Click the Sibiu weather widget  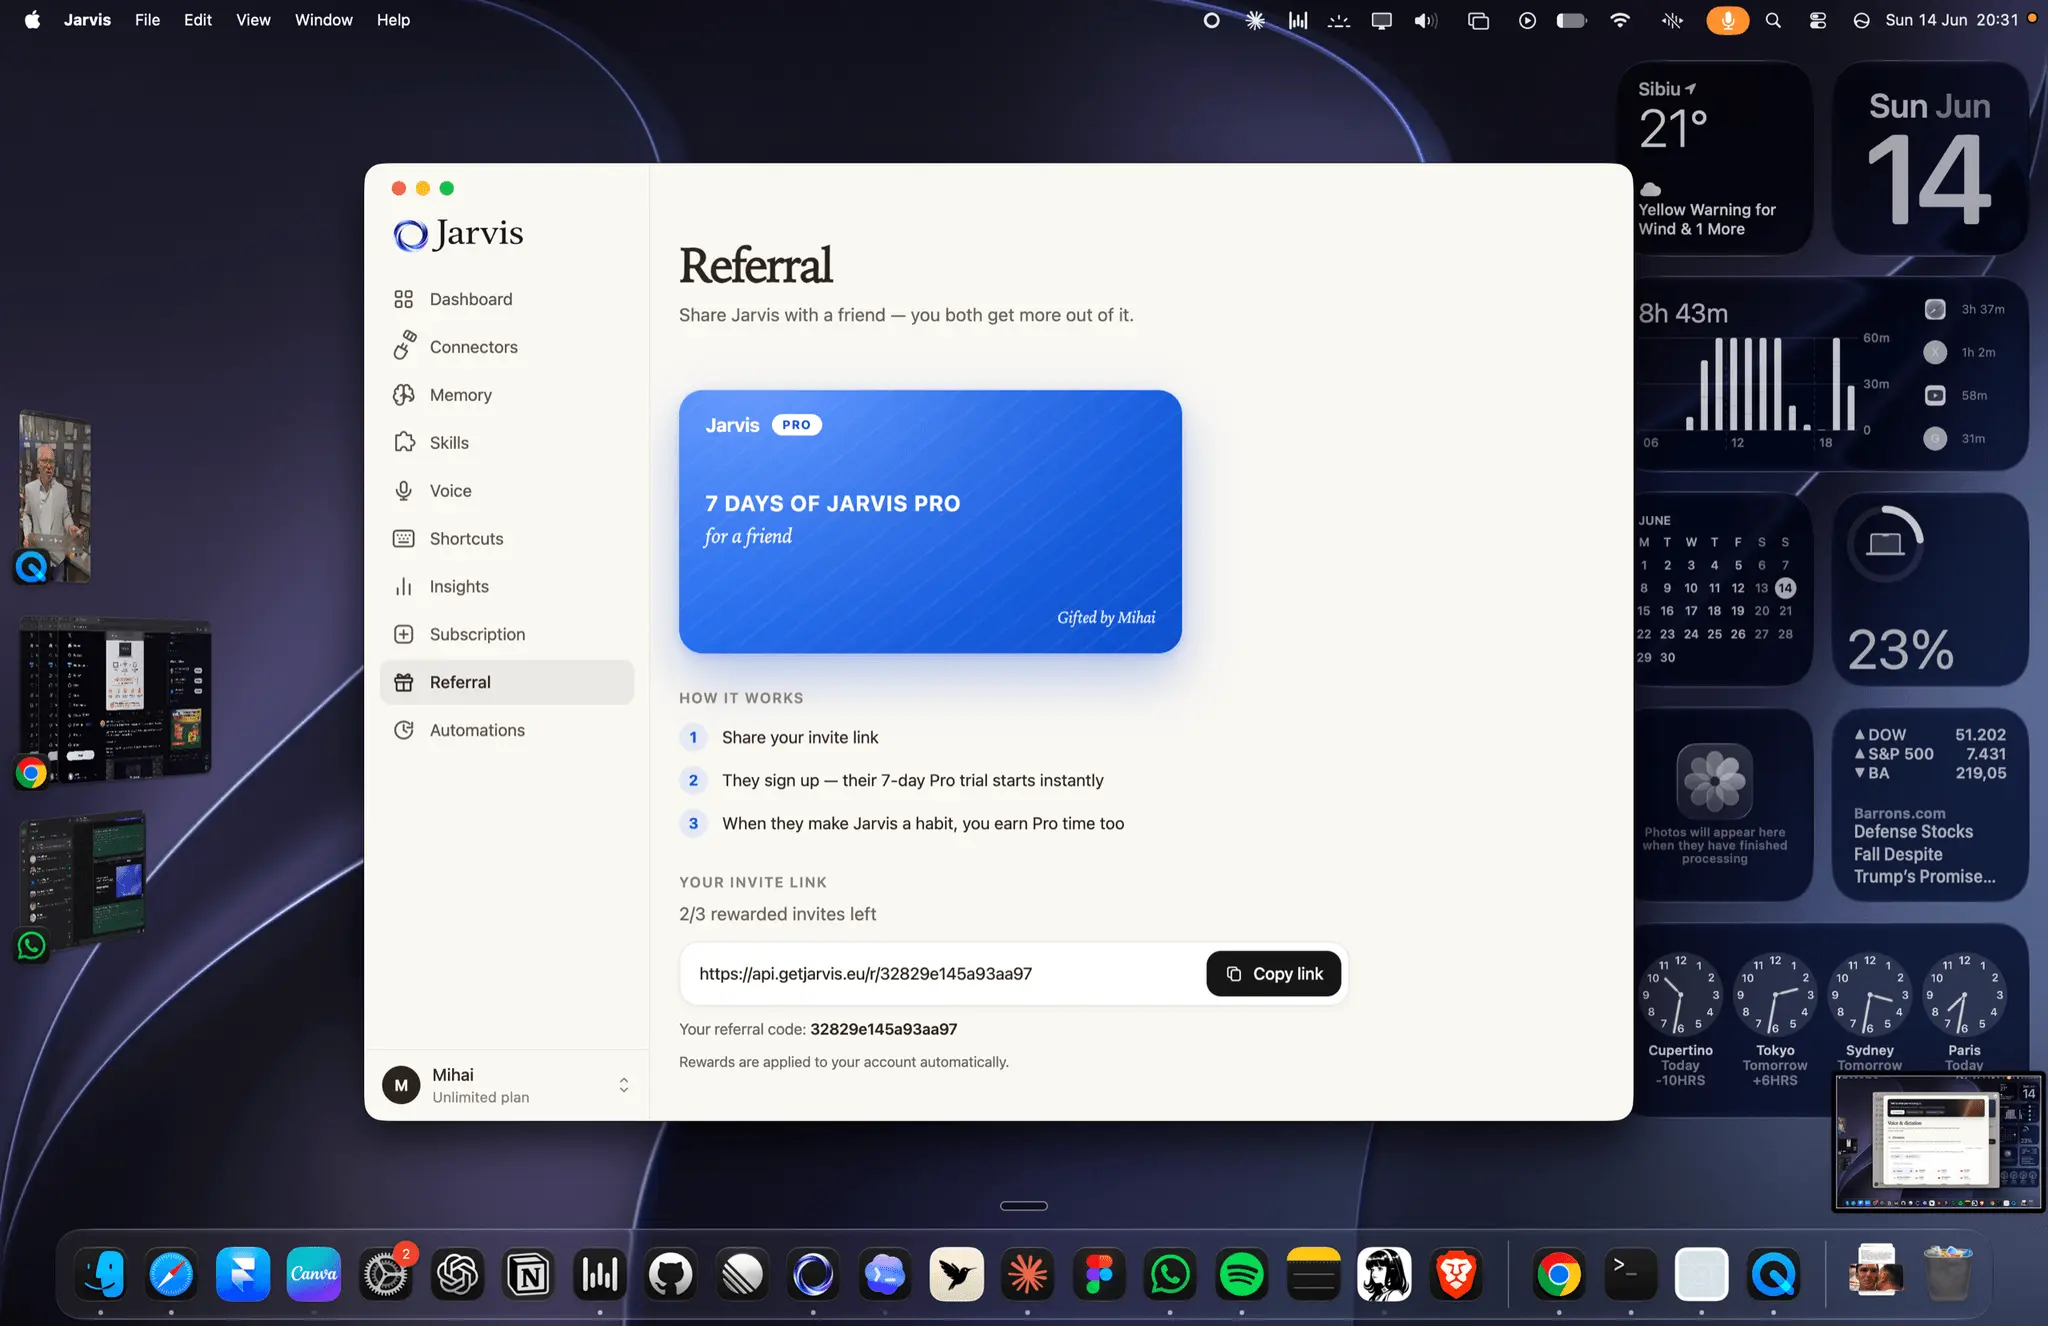(1715, 158)
